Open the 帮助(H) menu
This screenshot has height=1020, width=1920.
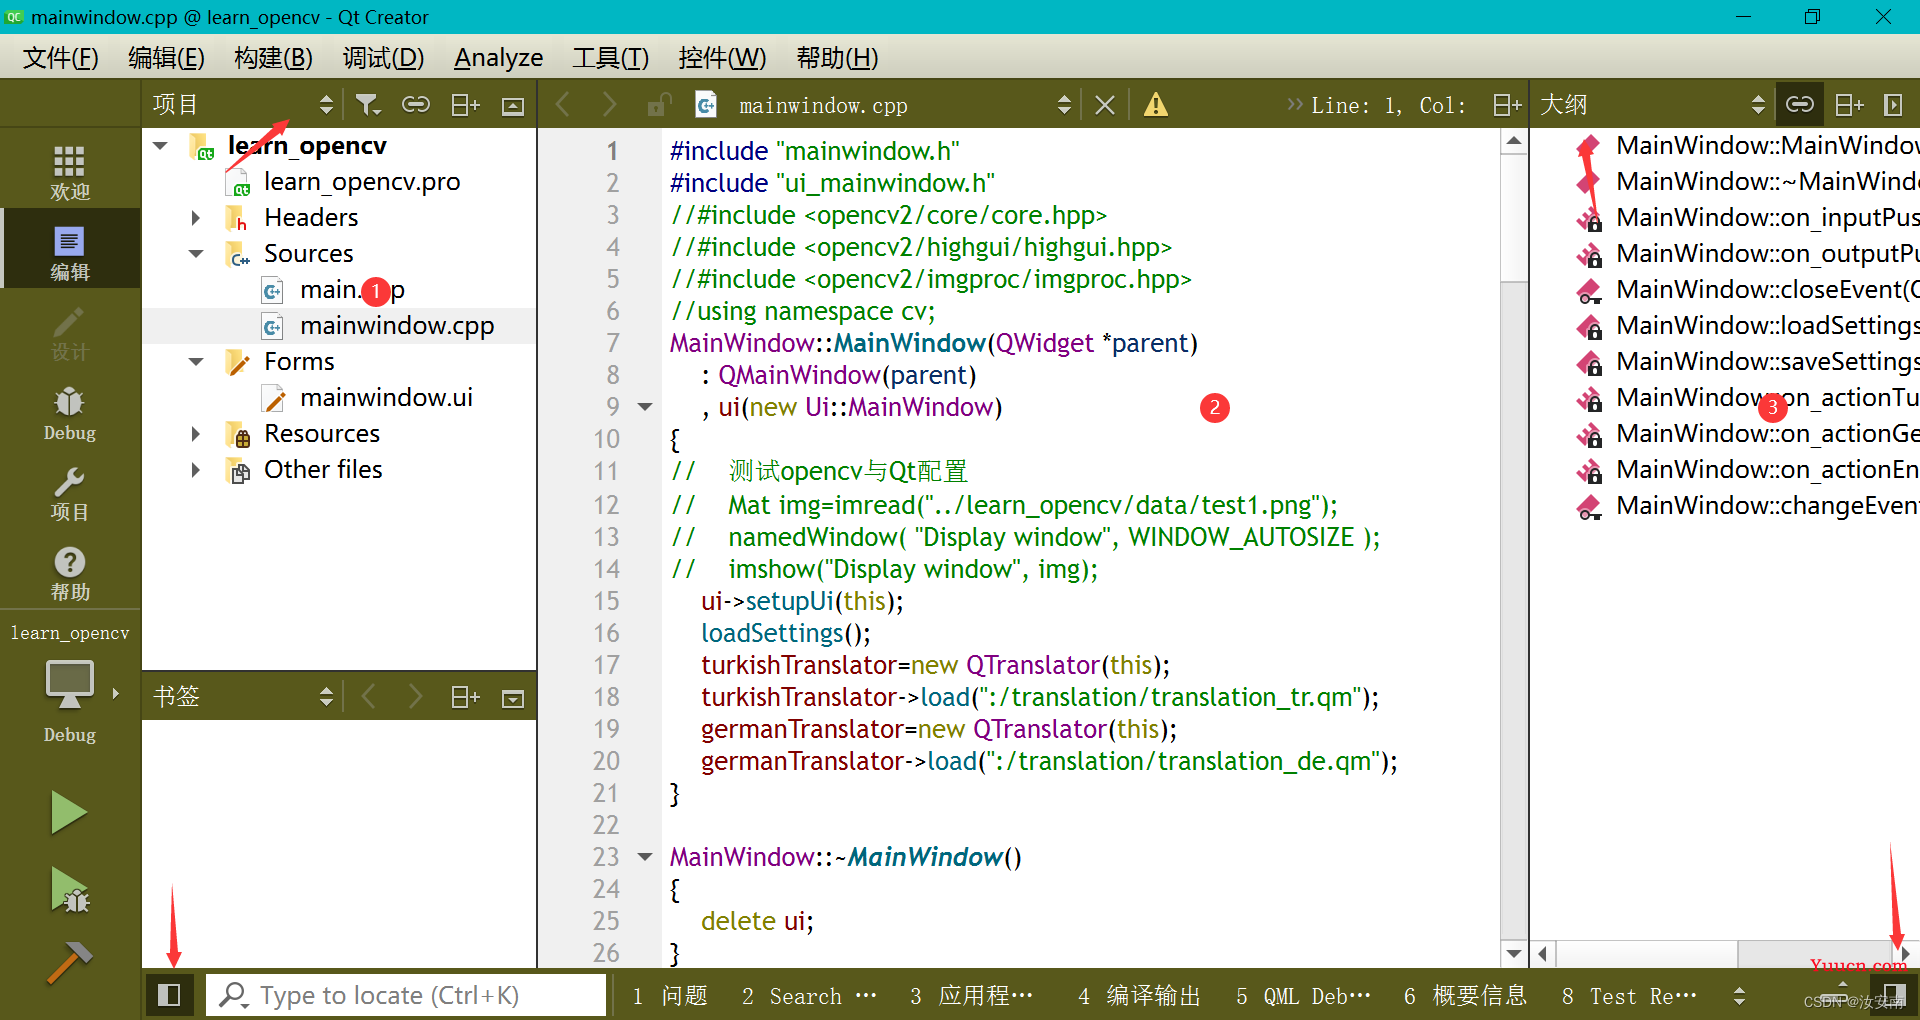tap(837, 58)
